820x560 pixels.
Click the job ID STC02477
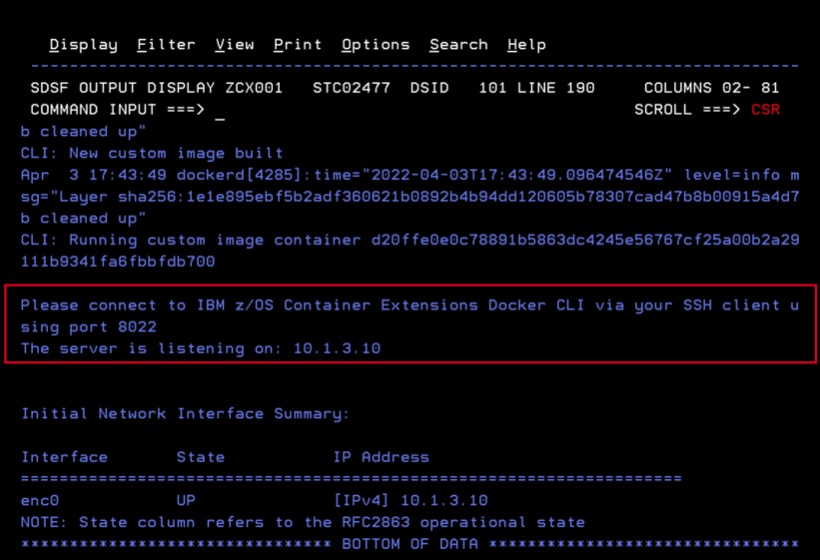(x=351, y=88)
